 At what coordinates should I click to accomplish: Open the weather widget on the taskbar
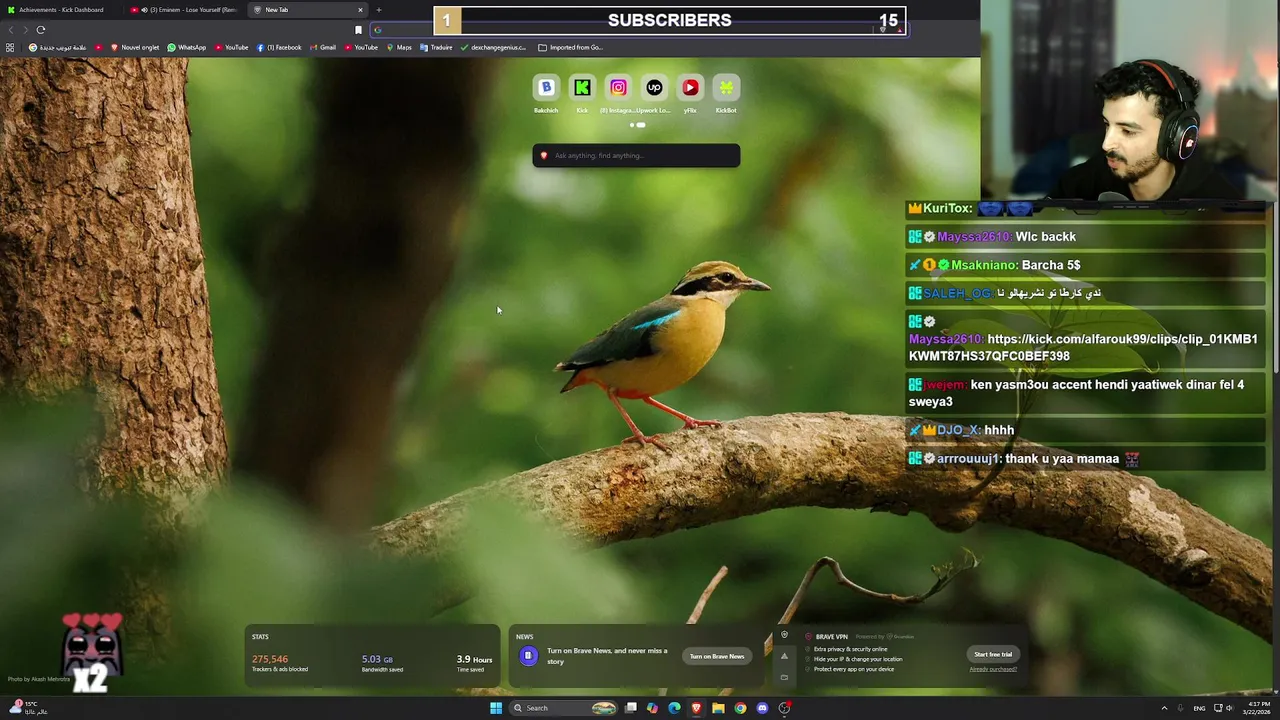pos(28,708)
